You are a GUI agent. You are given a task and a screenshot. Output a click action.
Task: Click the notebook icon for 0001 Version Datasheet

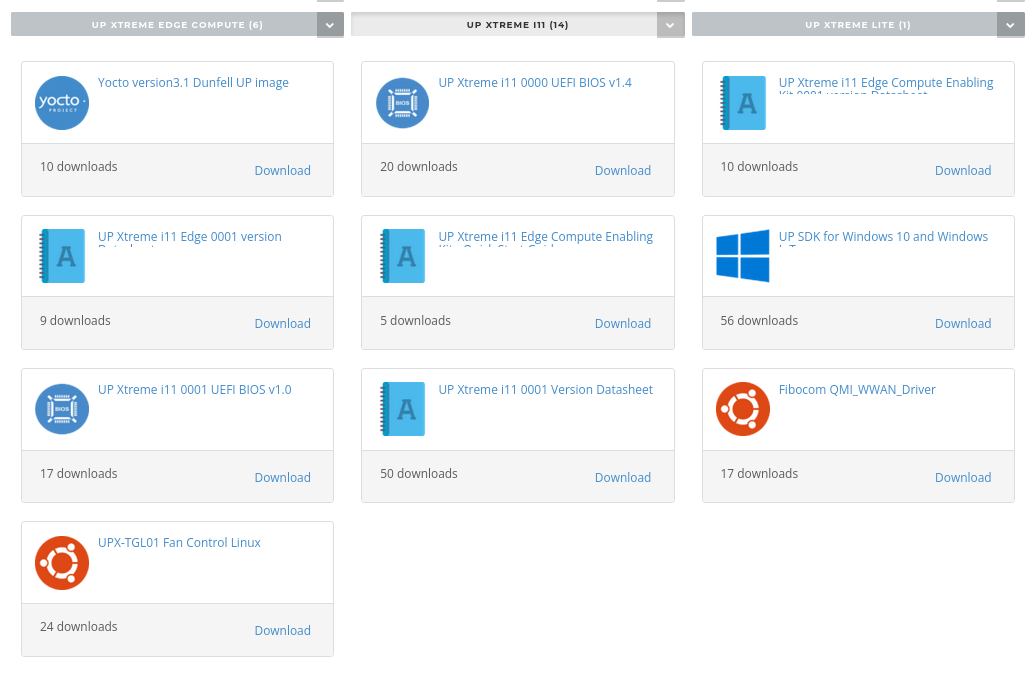(x=403, y=409)
